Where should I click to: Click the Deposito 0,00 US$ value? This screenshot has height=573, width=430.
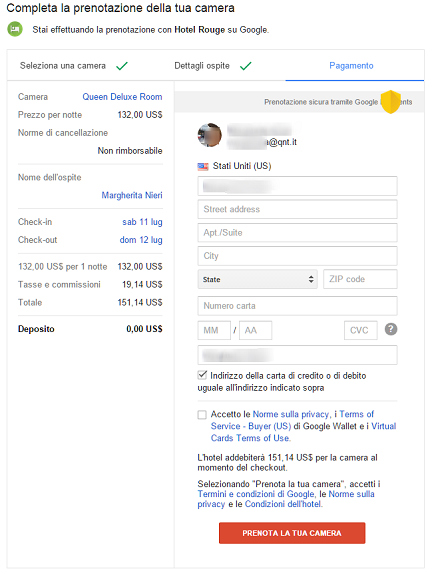click(x=144, y=329)
